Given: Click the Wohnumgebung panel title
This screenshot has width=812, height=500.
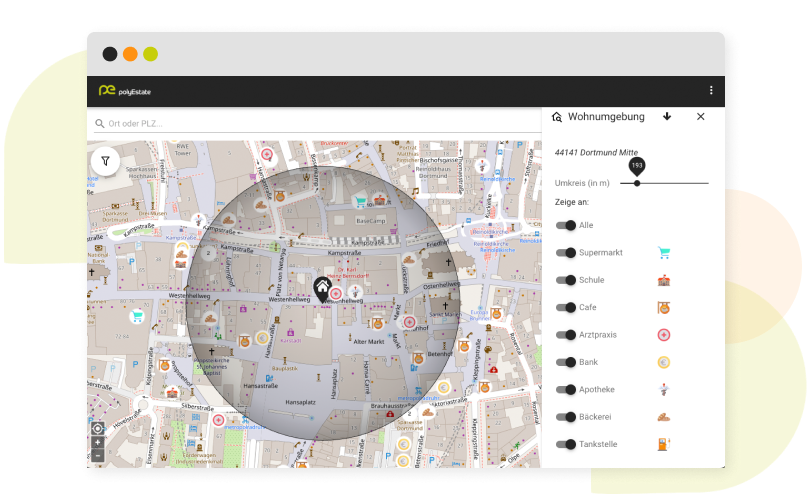Looking at the screenshot, I should pyautogui.click(x=606, y=117).
